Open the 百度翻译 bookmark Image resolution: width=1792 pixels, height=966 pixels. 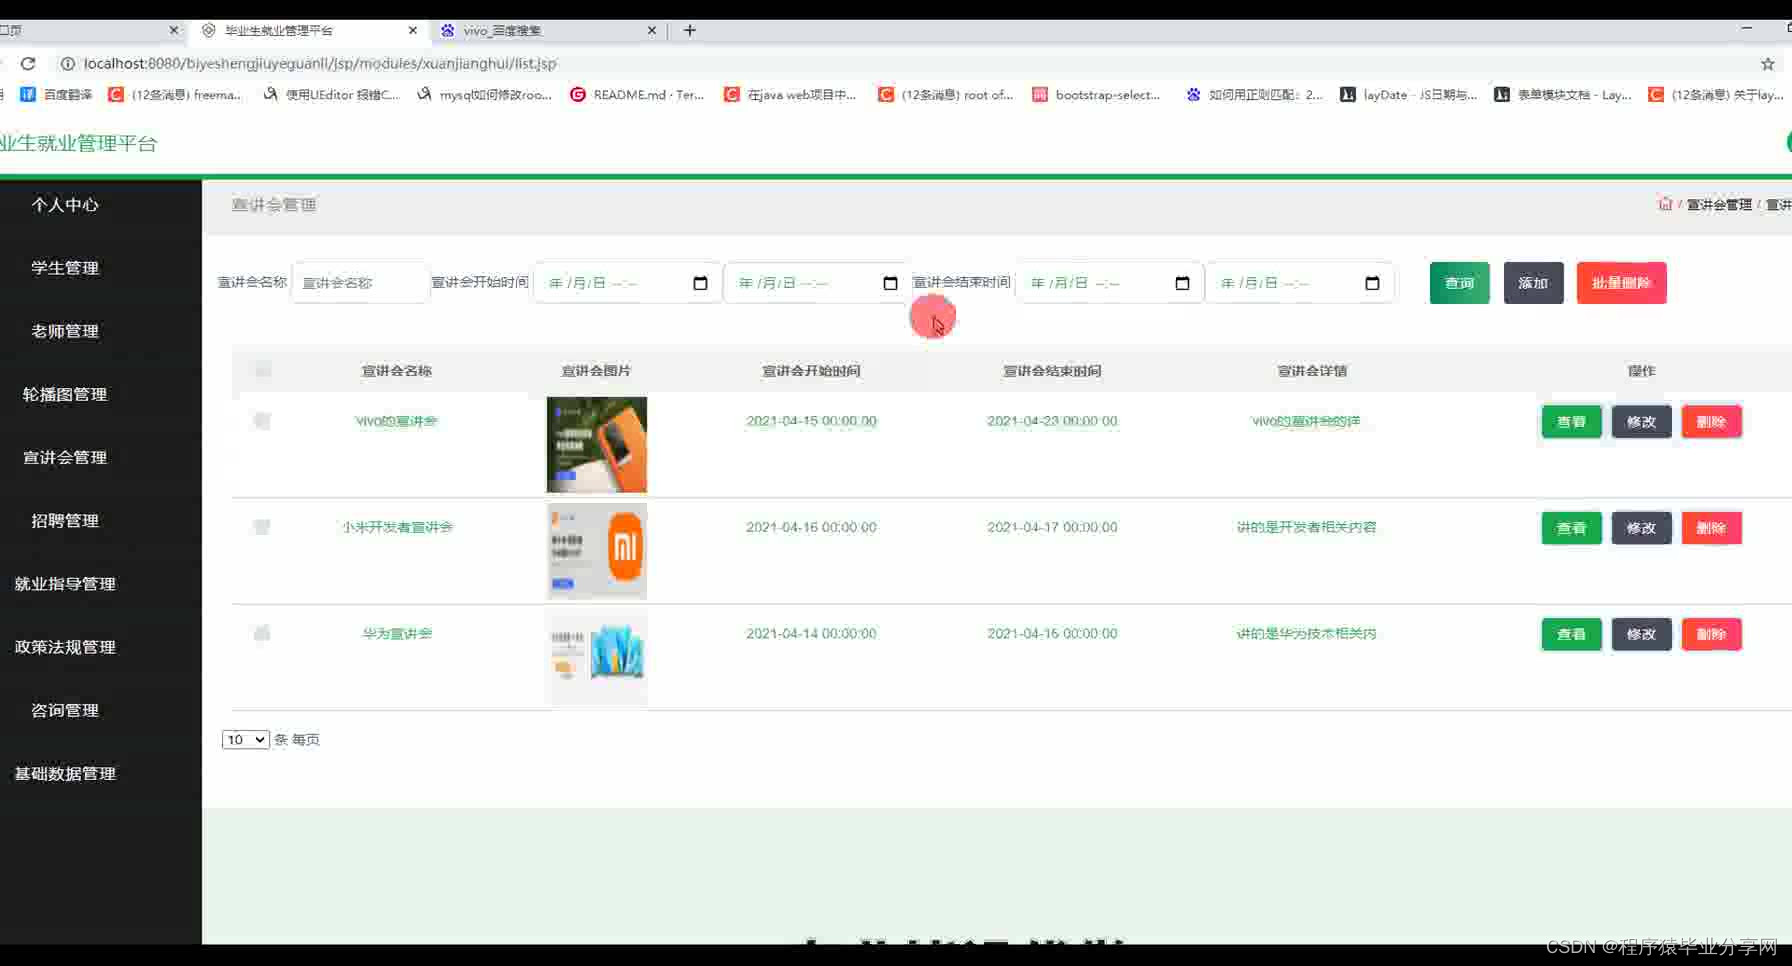click(56, 94)
